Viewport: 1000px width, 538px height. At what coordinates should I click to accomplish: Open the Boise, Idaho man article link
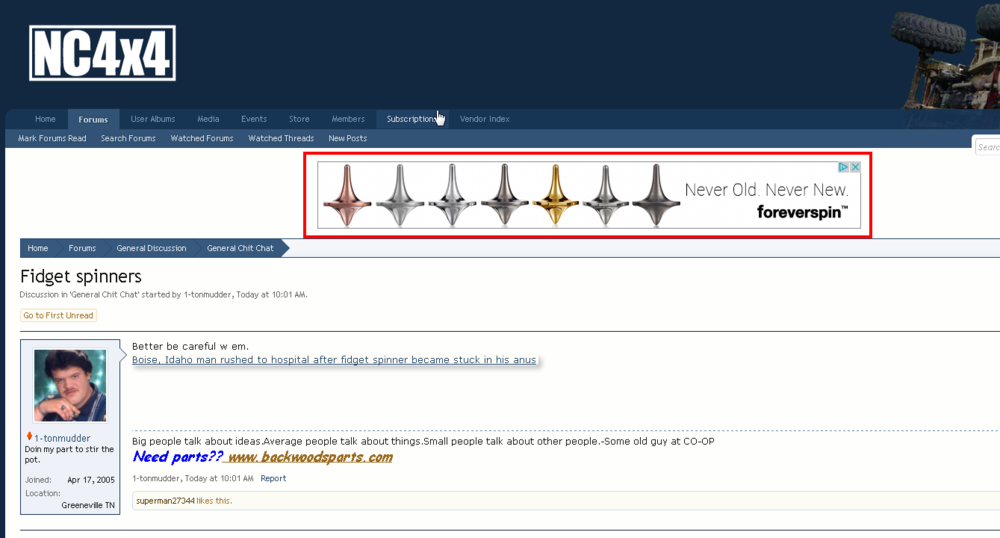334,360
